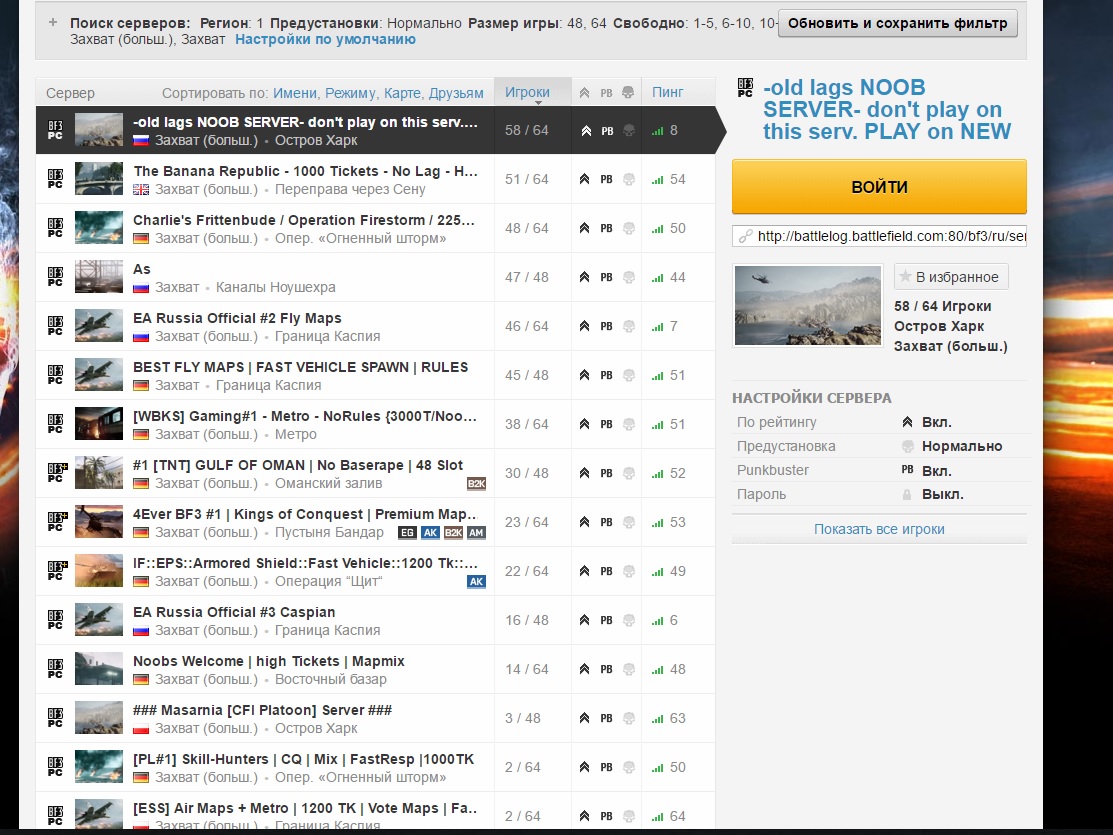Click Предустановка Нормально value
The width and height of the screenshot is (1113, 835).
(x=962, y=447)
